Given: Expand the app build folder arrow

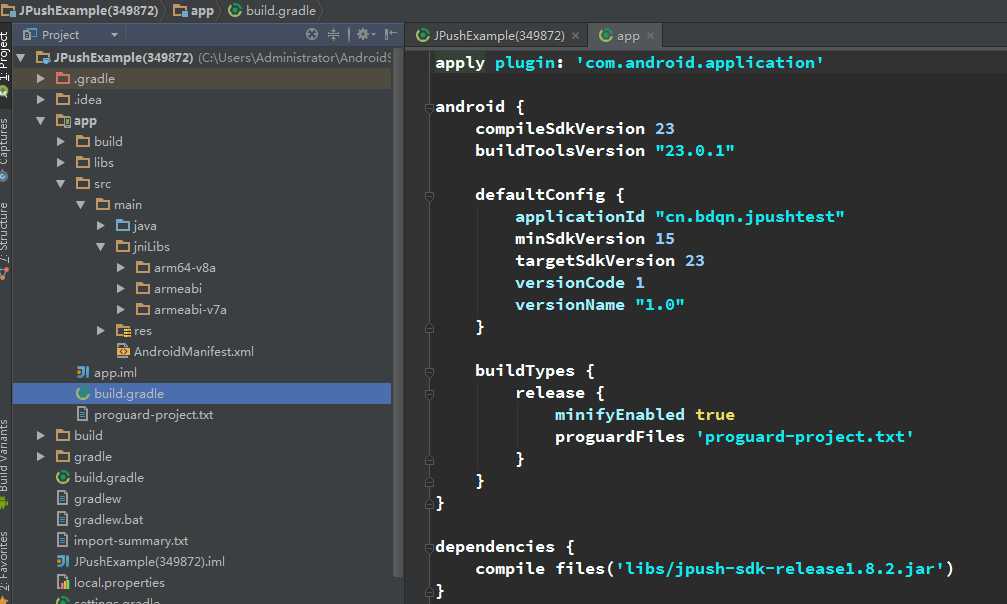Looking at the screenshot, I should (61, 141).
